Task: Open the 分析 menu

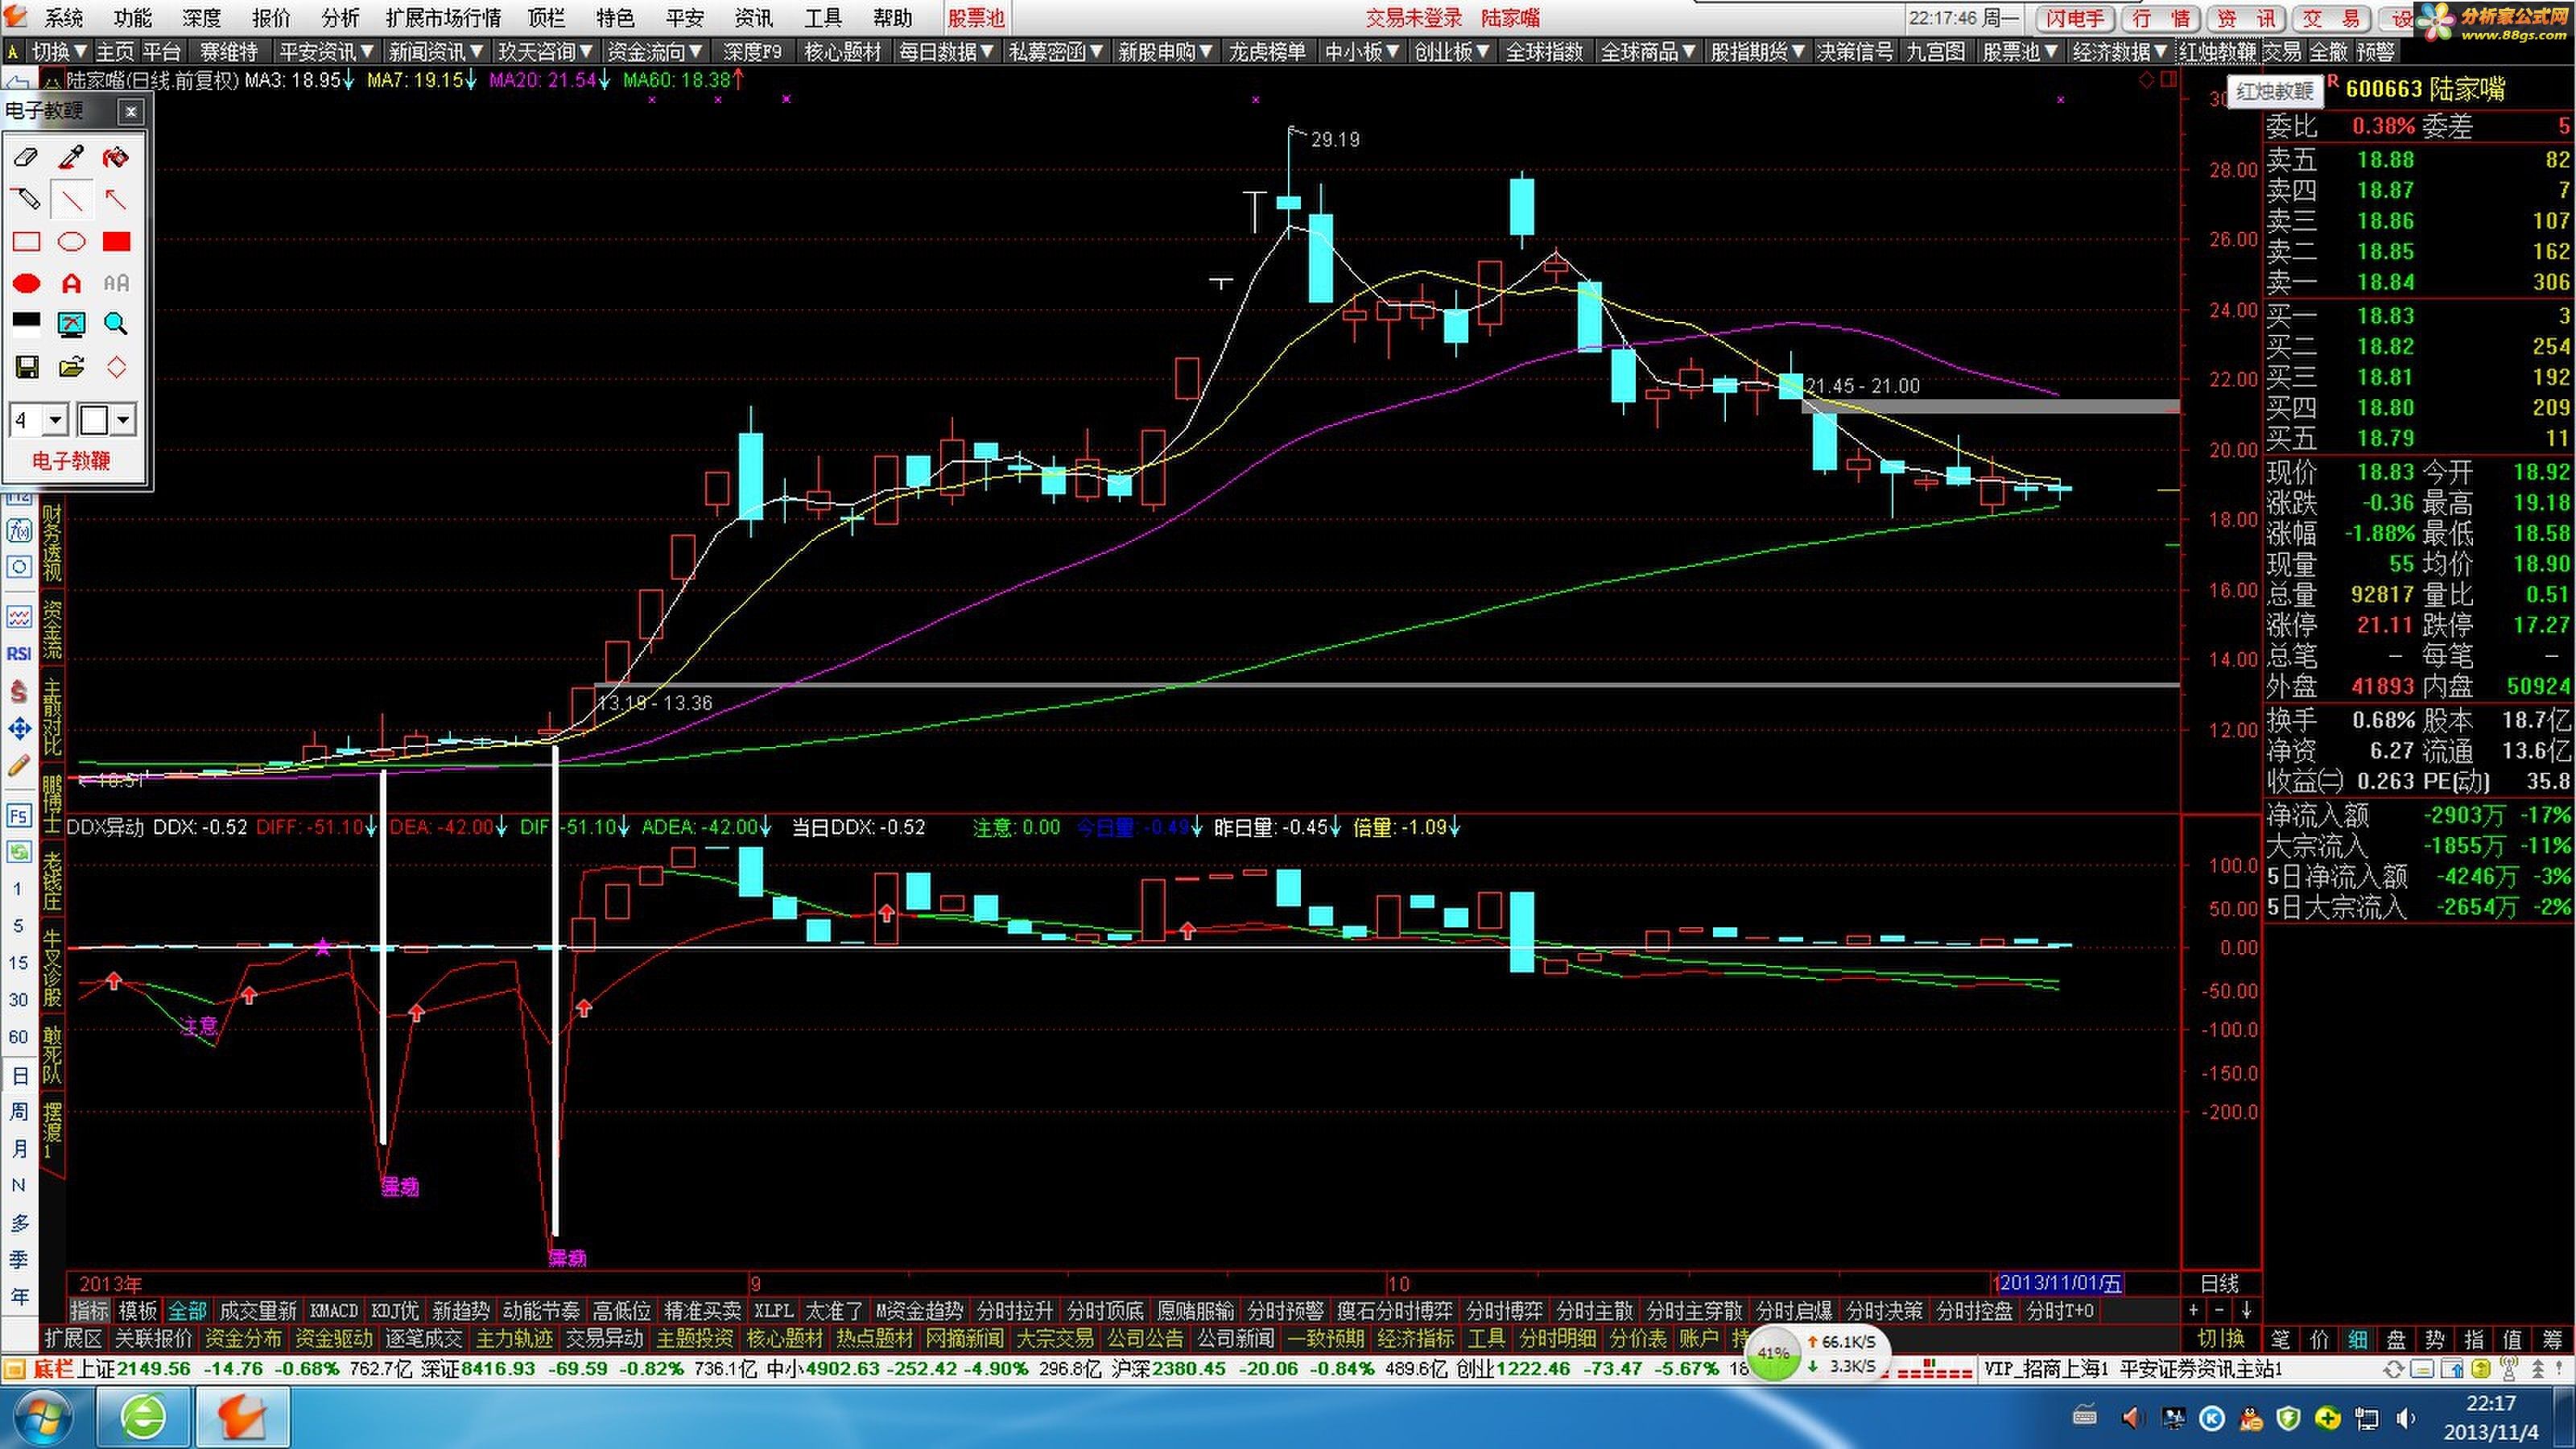Action: (340, 18)
